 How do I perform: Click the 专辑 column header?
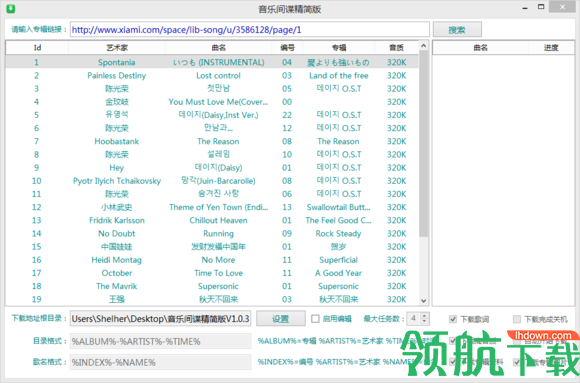[338, 47]
